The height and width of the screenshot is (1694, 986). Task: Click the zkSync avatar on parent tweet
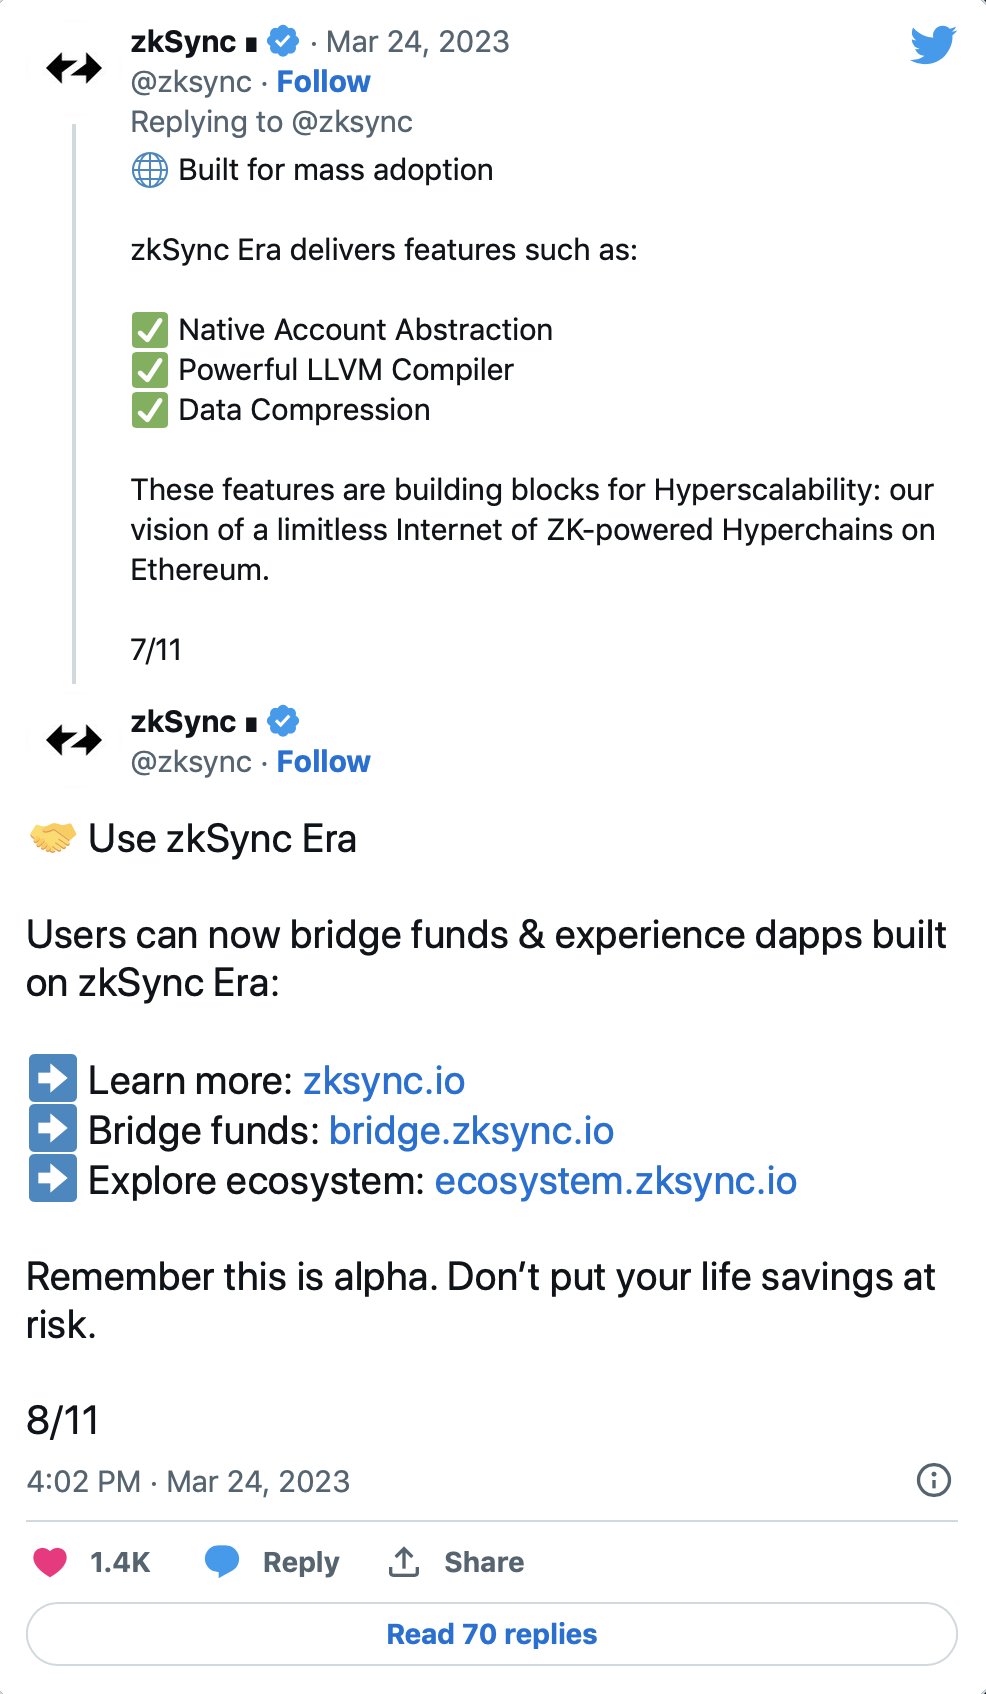pyautogui.click(x=74, y=68)
